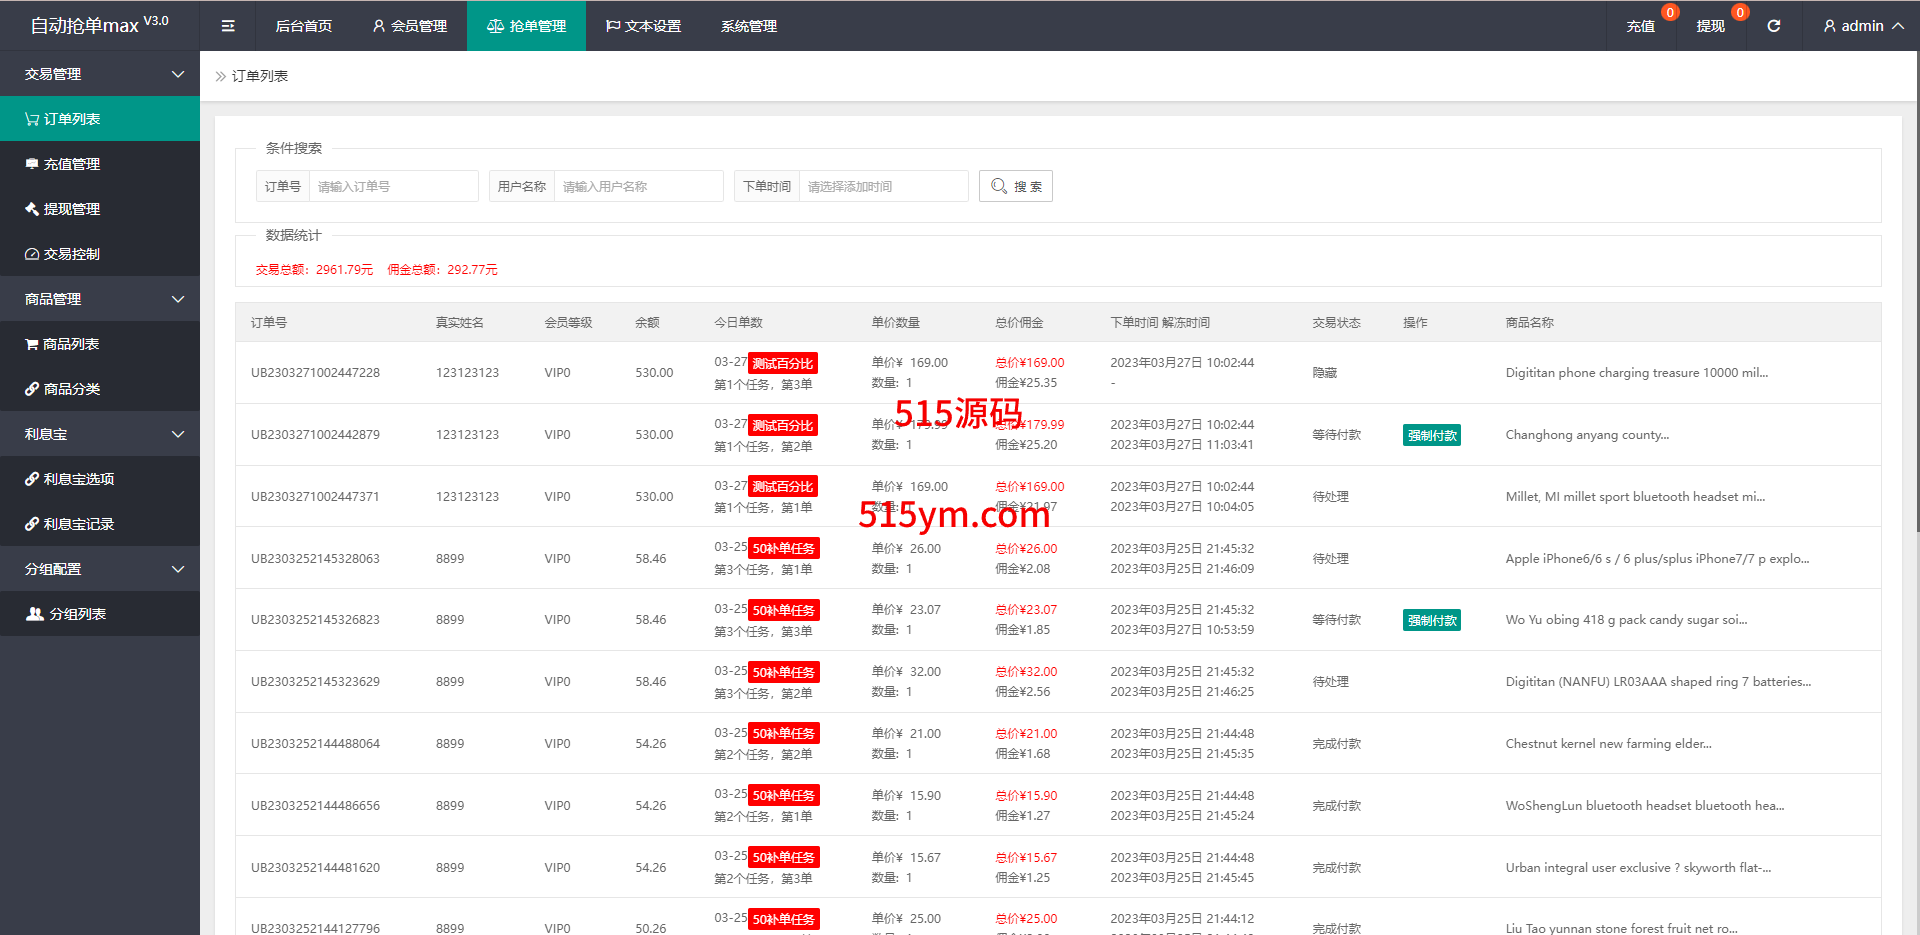This screenshot has width=1920, height=935.
Task: Open the 下单时间 date picker field
Action: [882, 186]
